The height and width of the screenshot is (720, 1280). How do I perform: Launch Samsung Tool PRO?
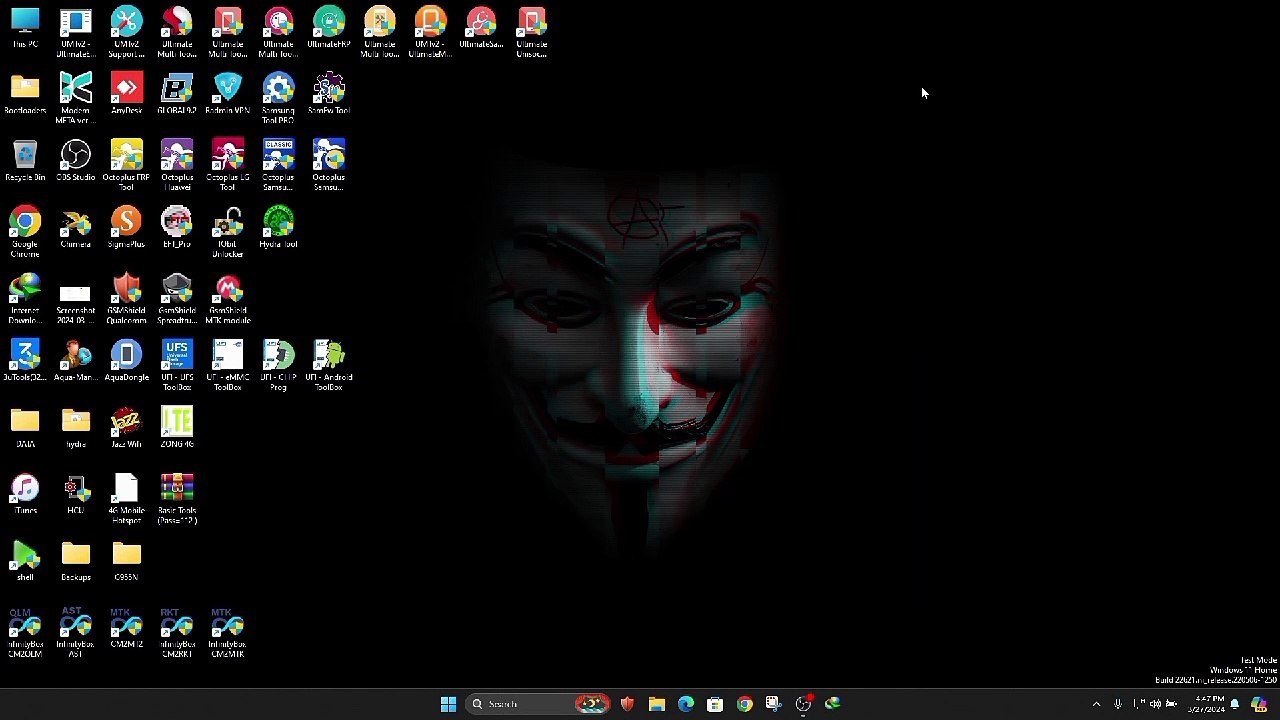(278, 99)
